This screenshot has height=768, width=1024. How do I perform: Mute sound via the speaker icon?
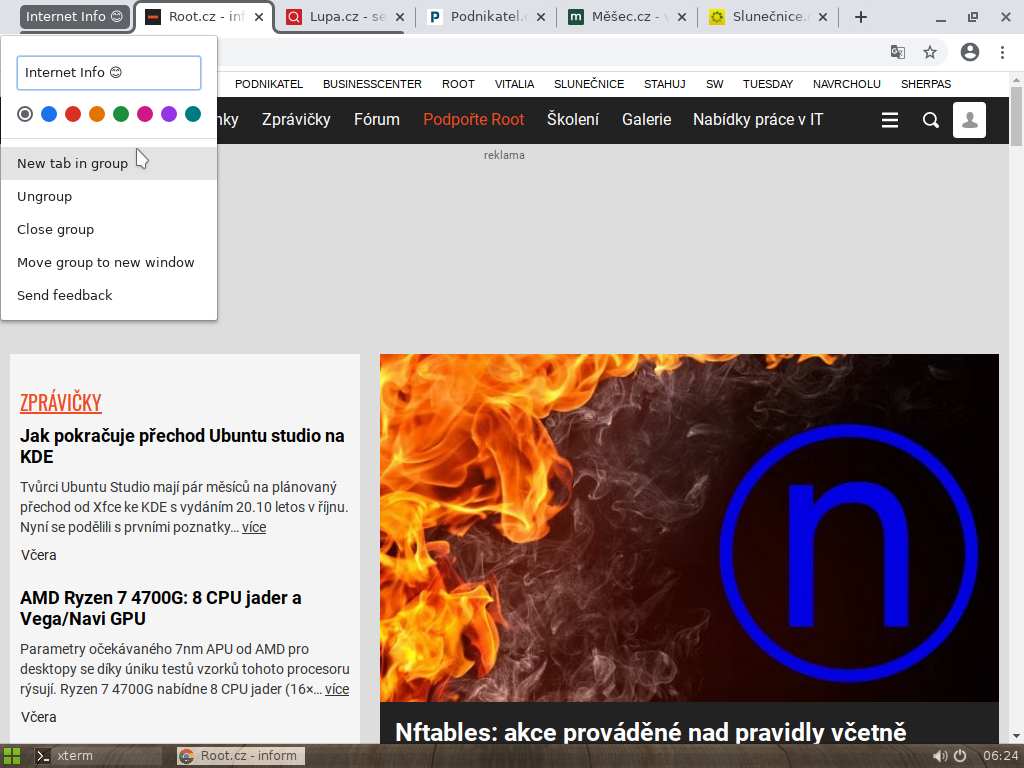[x=940, y=756]
